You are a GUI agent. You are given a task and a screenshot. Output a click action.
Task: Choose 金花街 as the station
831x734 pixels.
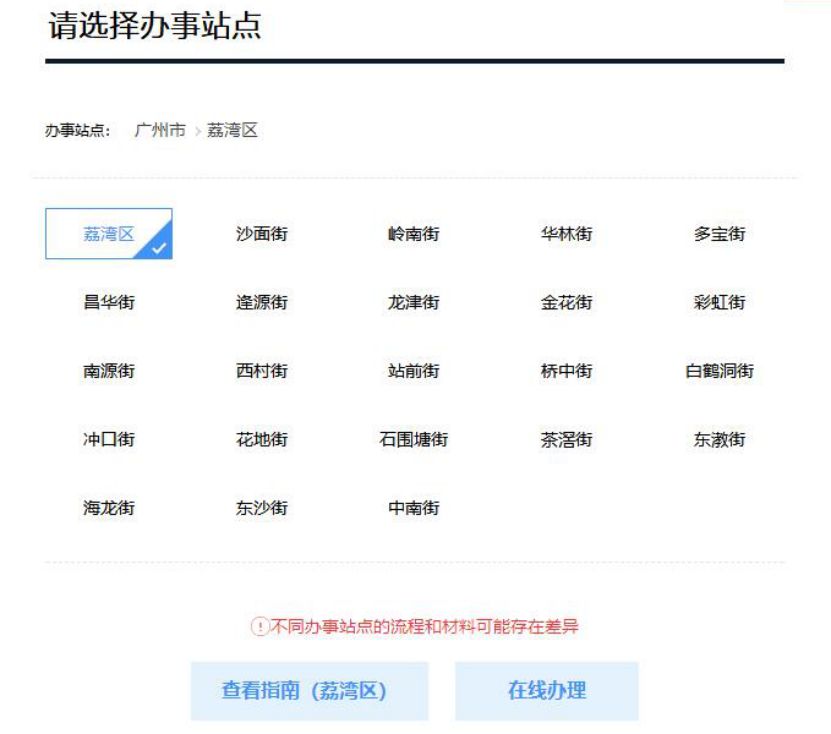(566, 302)
